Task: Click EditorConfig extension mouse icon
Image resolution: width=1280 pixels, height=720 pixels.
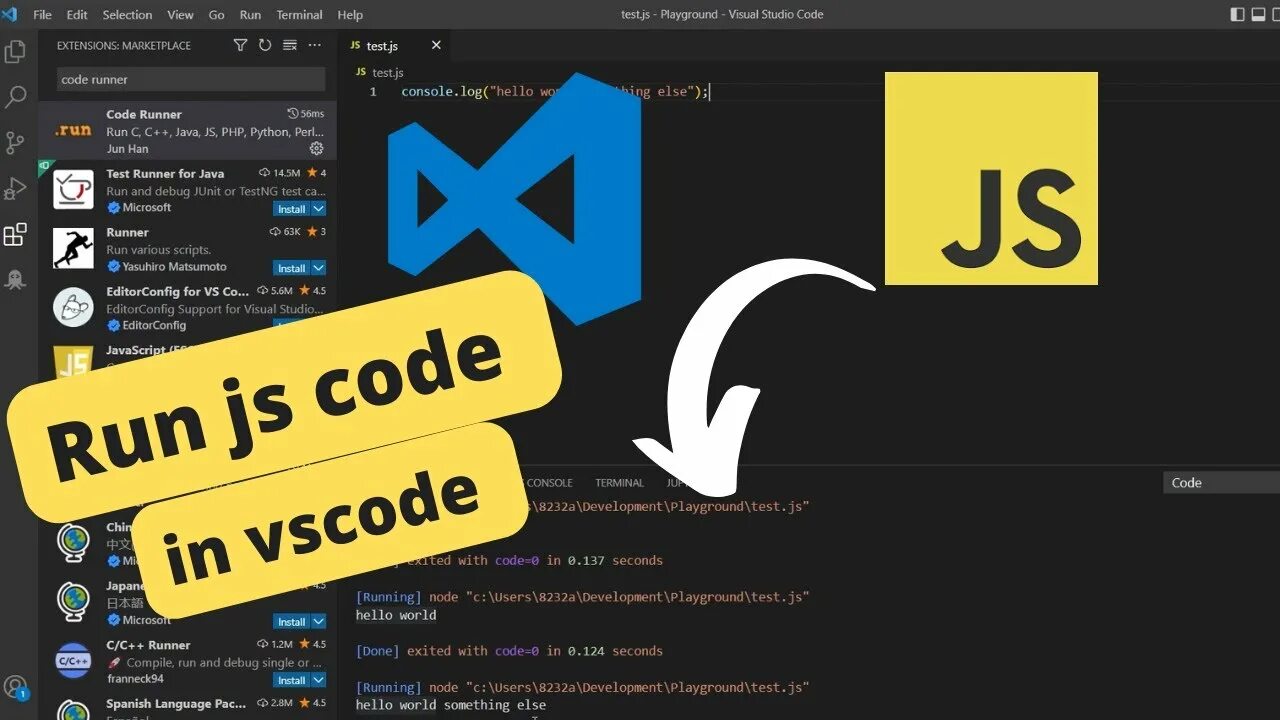Action: [73, 308]
